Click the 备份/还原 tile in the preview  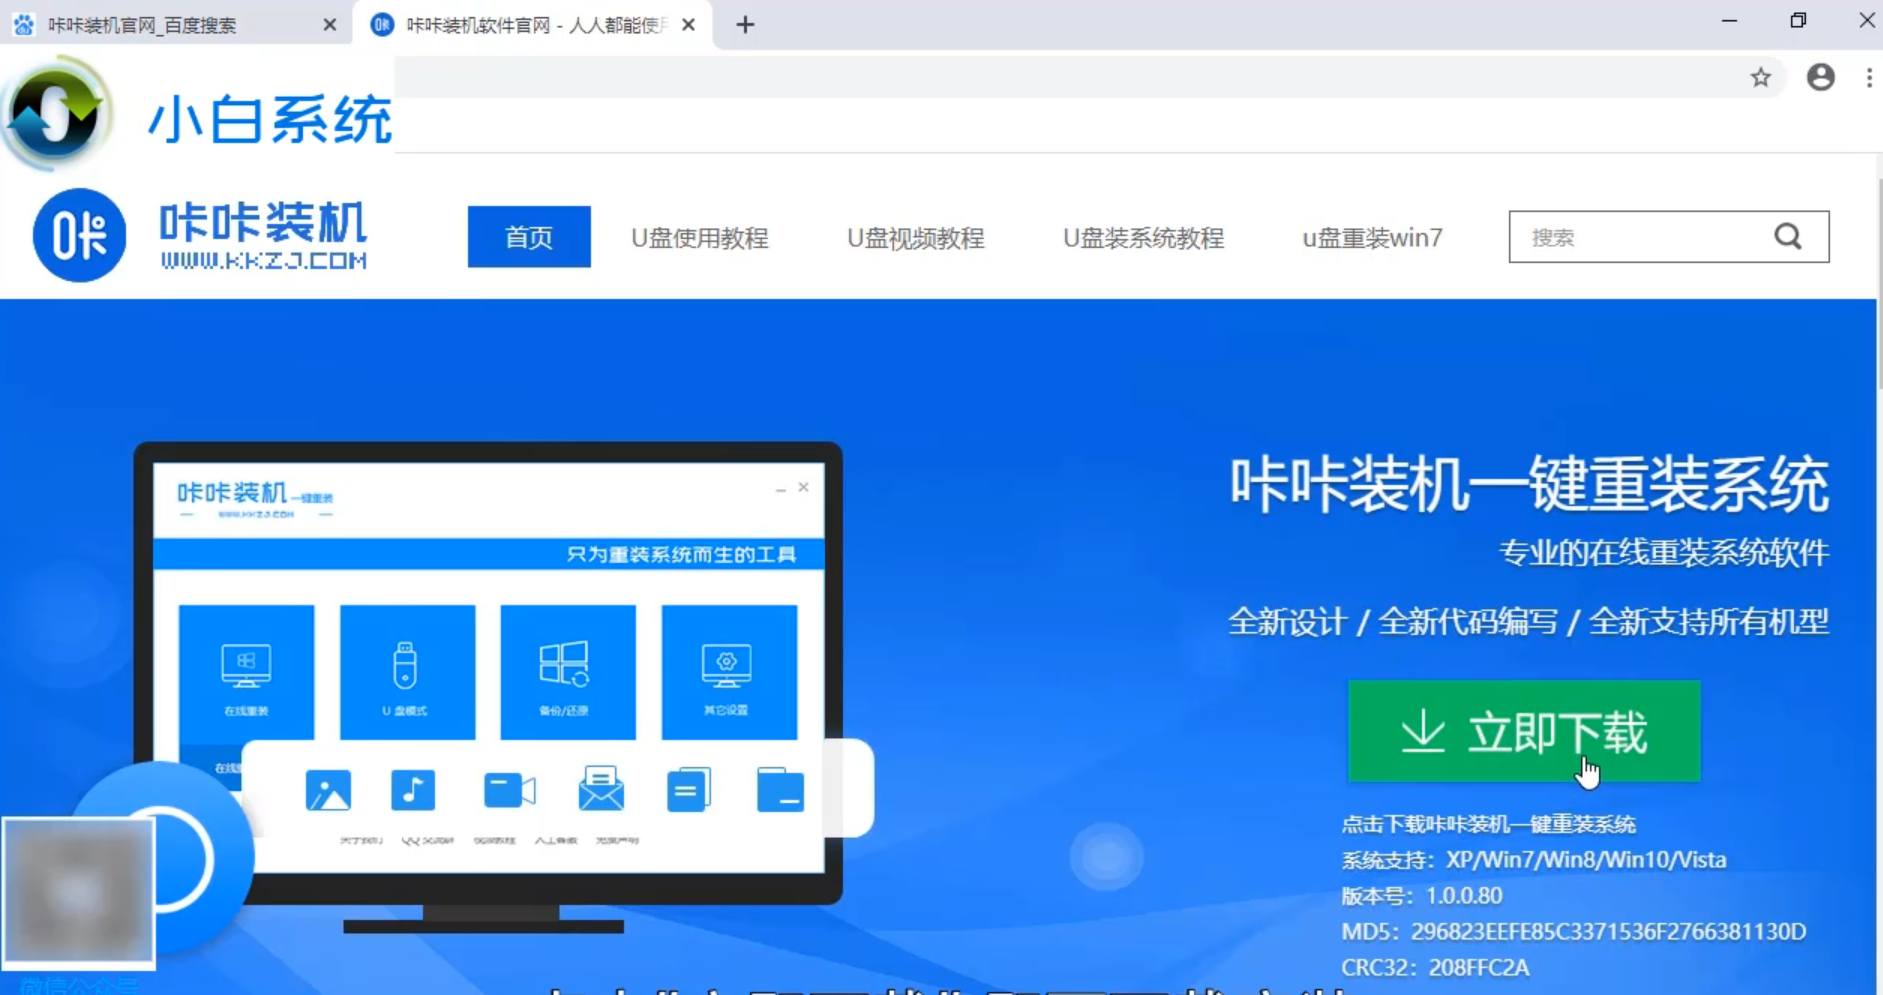pyautogui.click(x=568, y=672)
